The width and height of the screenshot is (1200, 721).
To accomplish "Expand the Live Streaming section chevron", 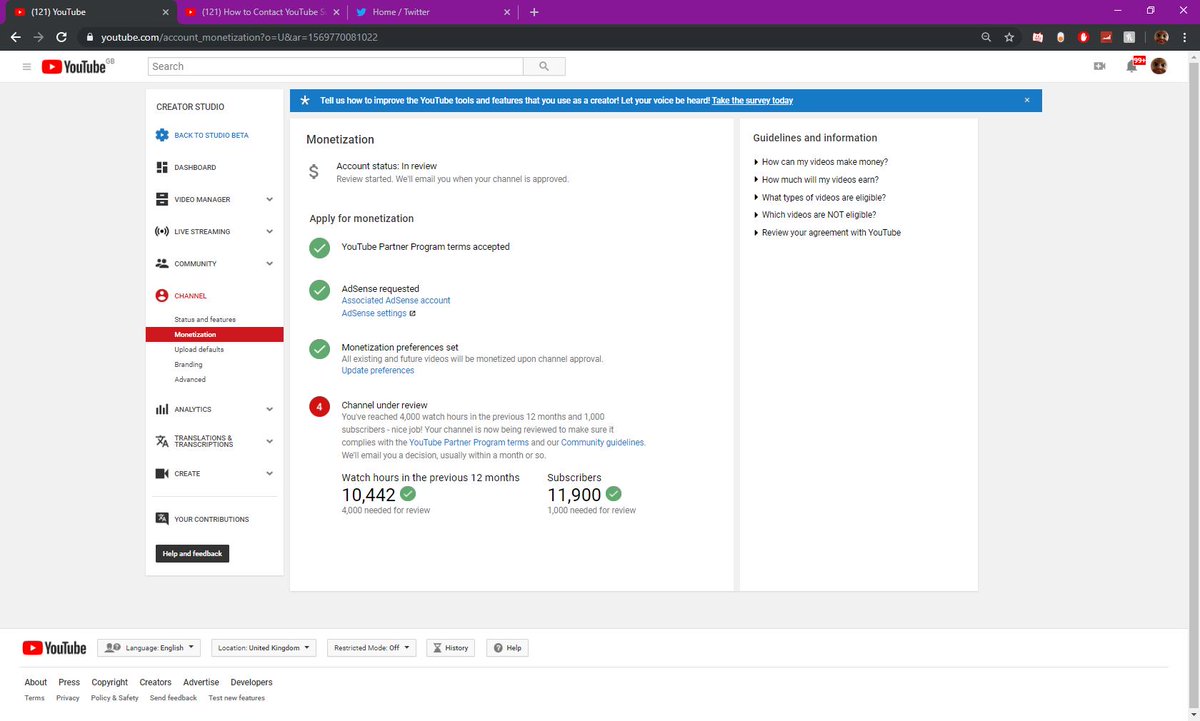I will pos(269,231).
